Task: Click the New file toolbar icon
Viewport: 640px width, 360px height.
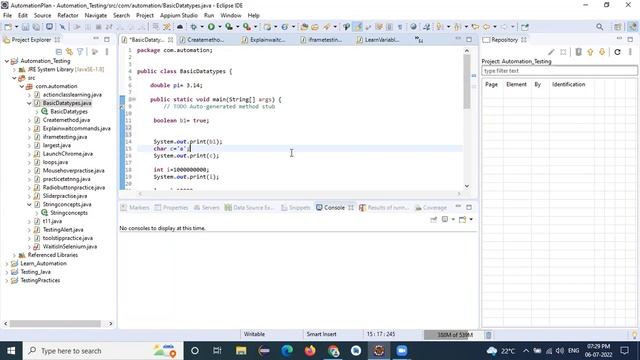Action: pyautogui.click(x=8, y=27)
